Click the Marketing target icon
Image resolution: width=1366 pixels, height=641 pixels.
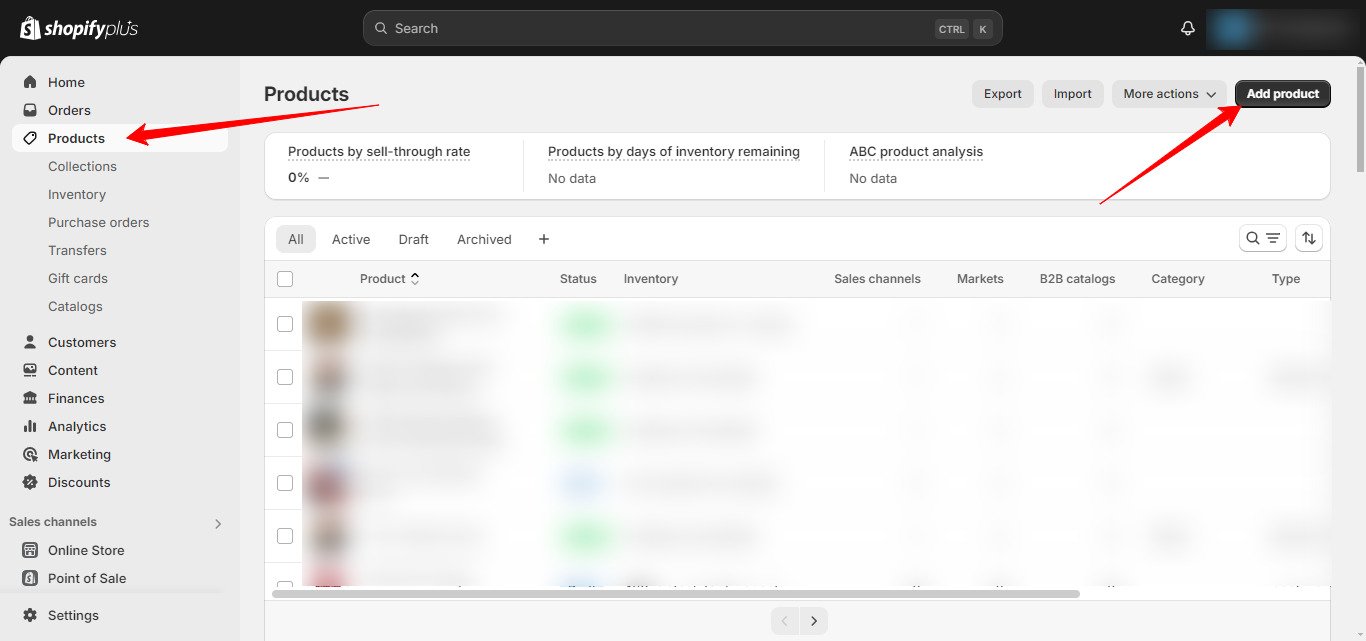pyautogui.click(x=30, y=454)
